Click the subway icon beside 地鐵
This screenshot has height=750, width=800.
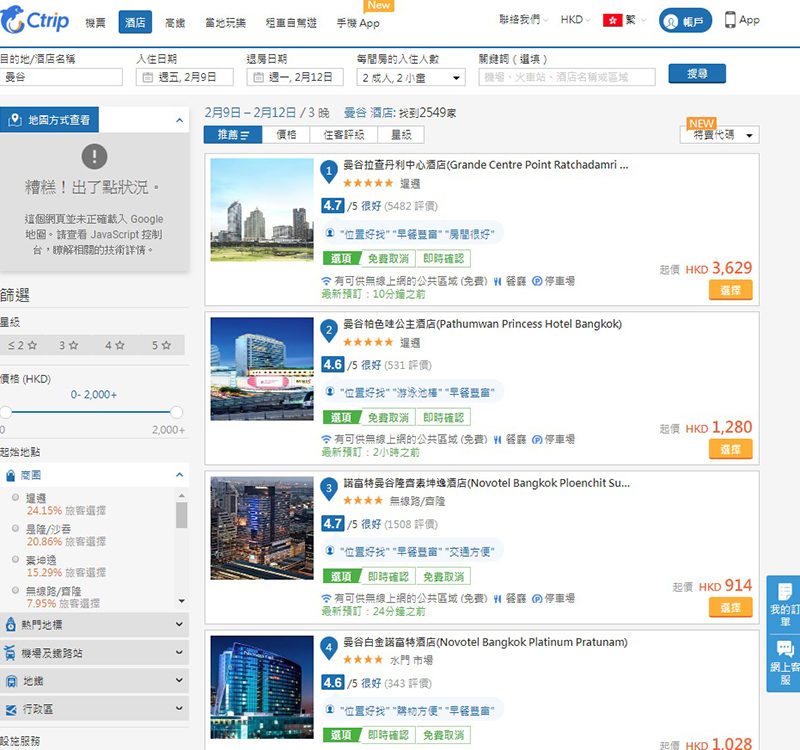click(x=11, y=681)
